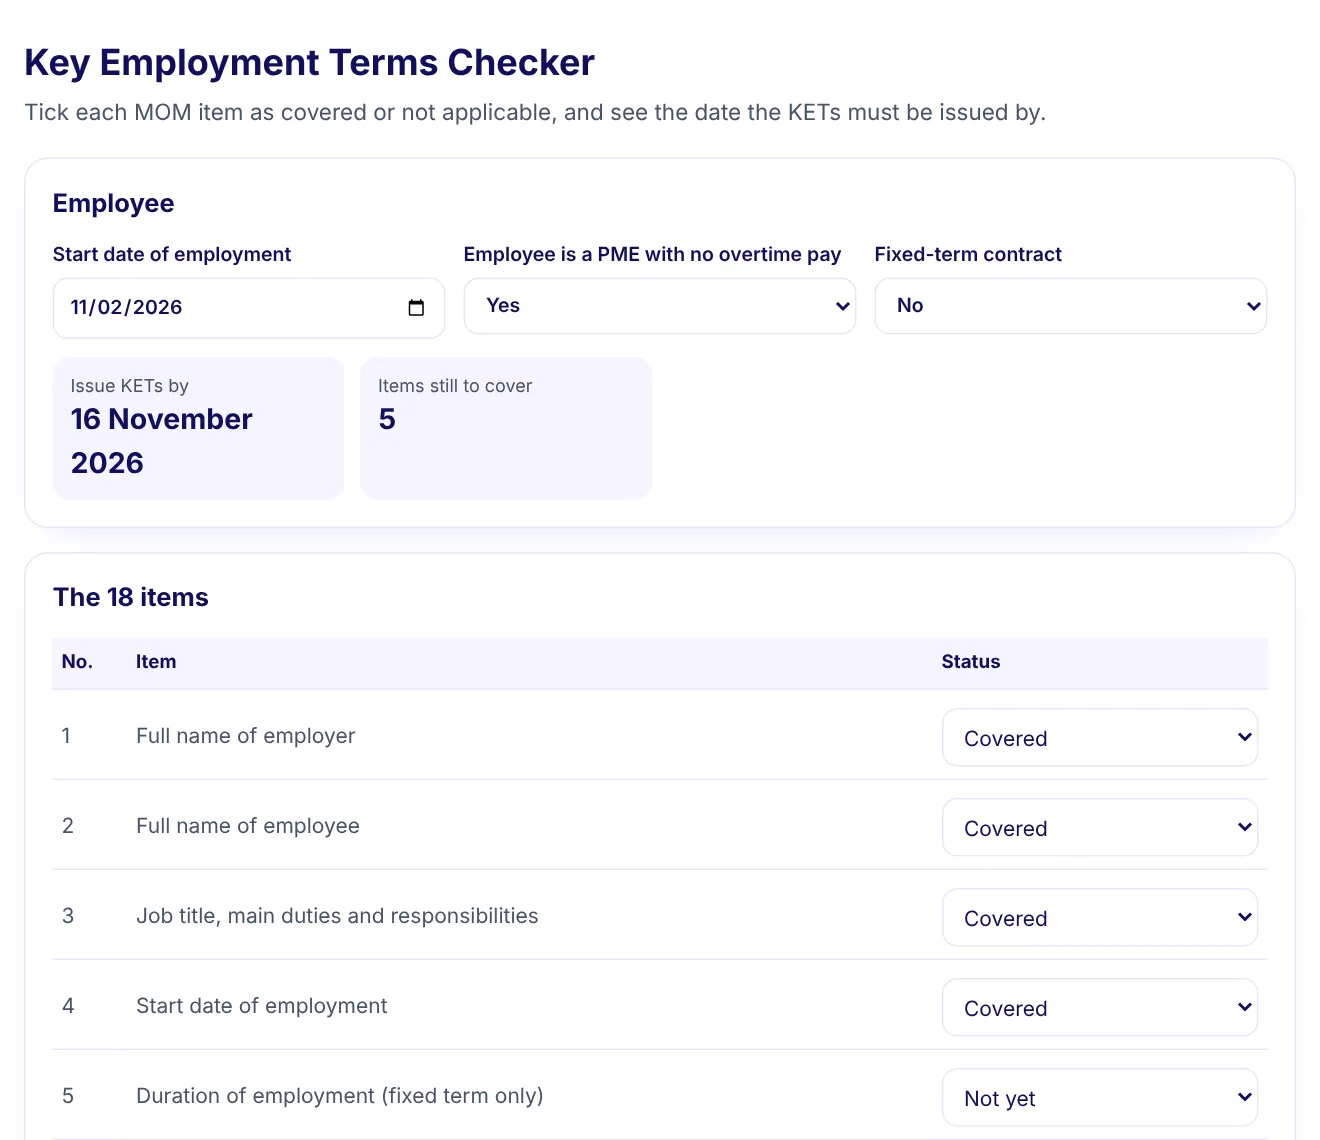Change status for Full name of employee
Viewport: 1320px width, 1140px height.
click(x=1100, y=828)
